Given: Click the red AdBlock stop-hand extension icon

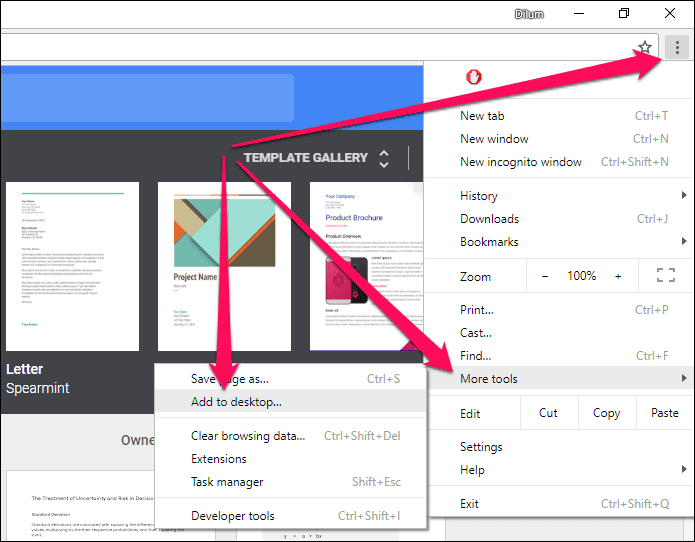Looking at the screenshot, I should click(x=473, y=77).
